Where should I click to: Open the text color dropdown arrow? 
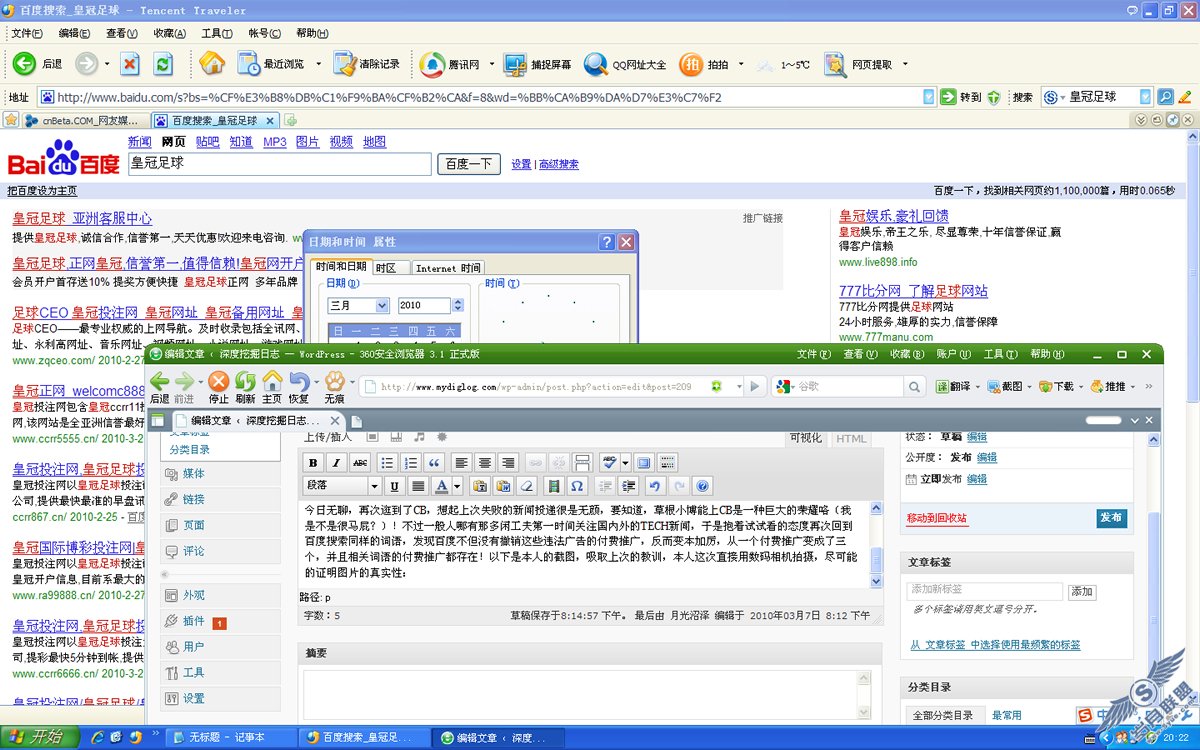(457, 486)
